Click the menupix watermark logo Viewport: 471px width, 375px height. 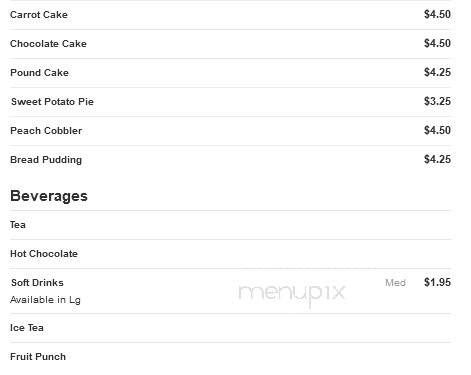pyautogui.click(x=292, y=294)
